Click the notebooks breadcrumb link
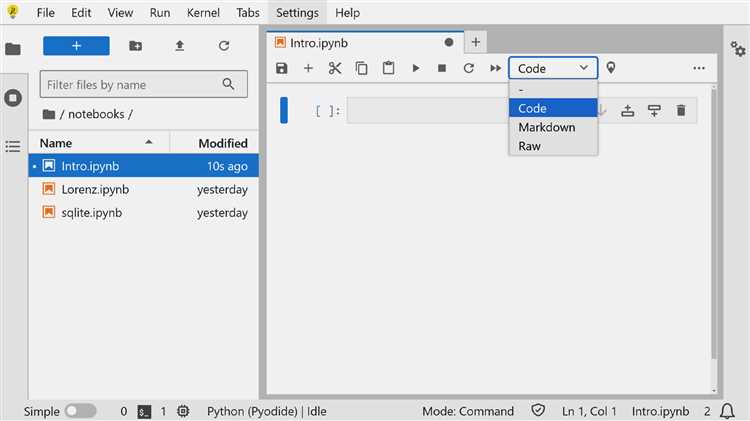 point(96,114)
